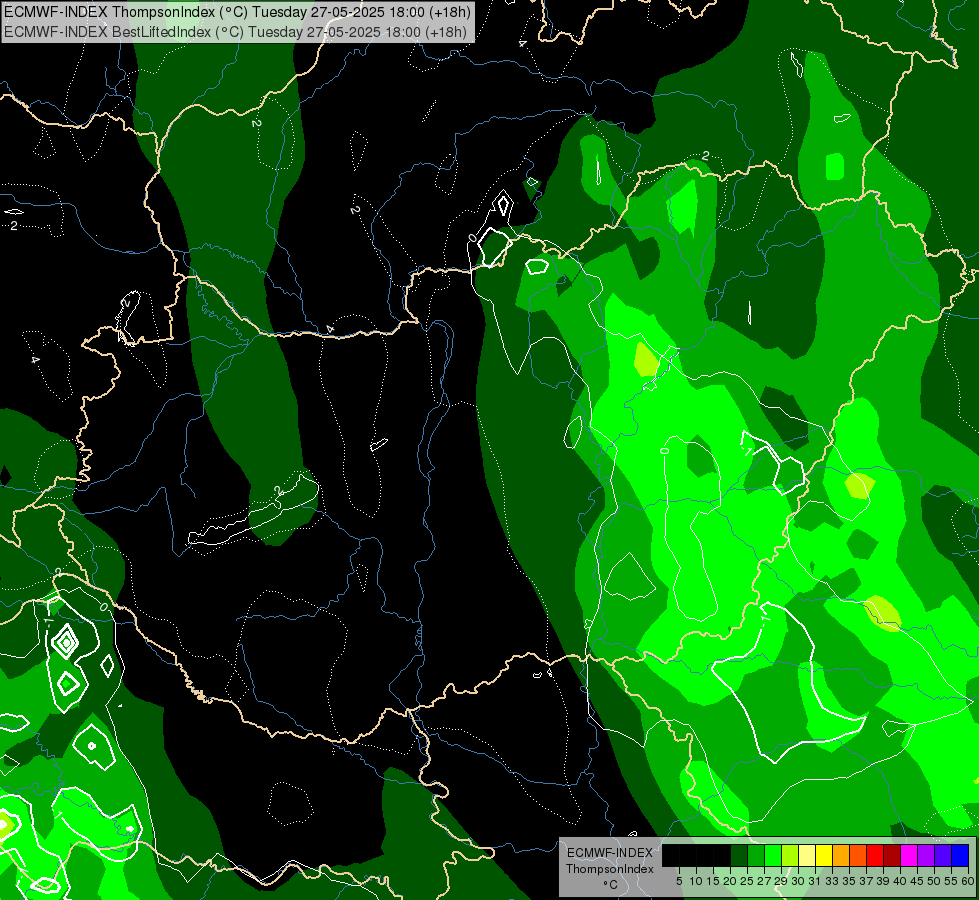Click the legend tick value 39
The width and height of the screenshot is (979, 900).
point(883,881)
